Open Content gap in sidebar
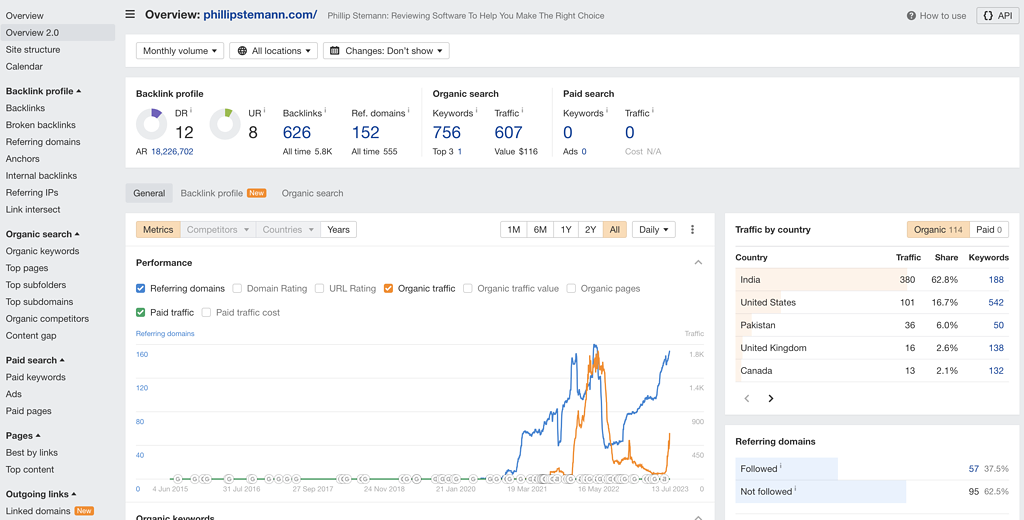The width and height of the screenshot is (1024, 520). pyautogui.click(x=31, y=336)
